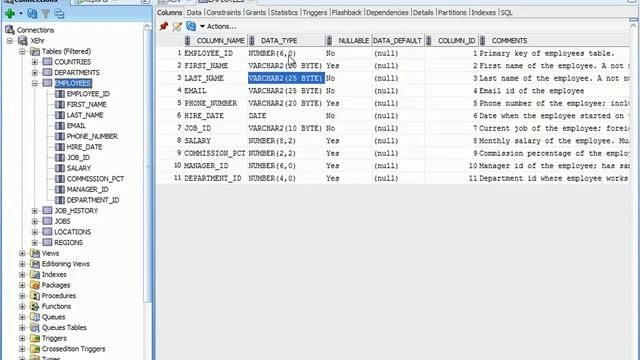Image resolution: width=640 pixels, height=360 pixels.
Task: Expand the JOBS table node
Action: pyautogui.click(x=35, y=221)
